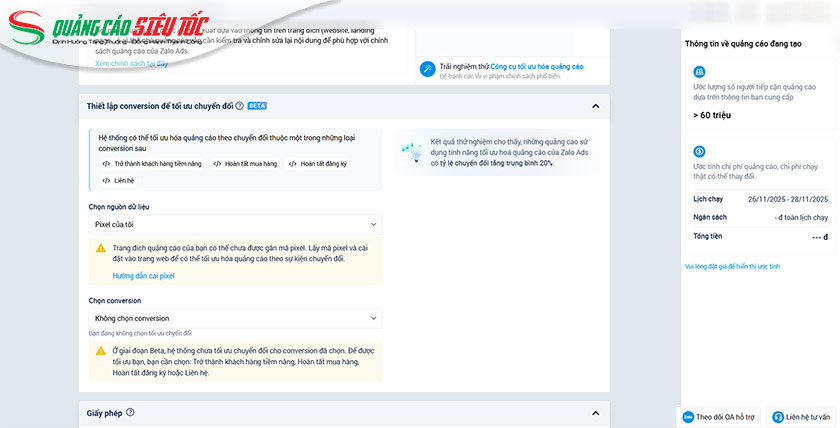Click the BETA badge in the section header

(256, 105)
